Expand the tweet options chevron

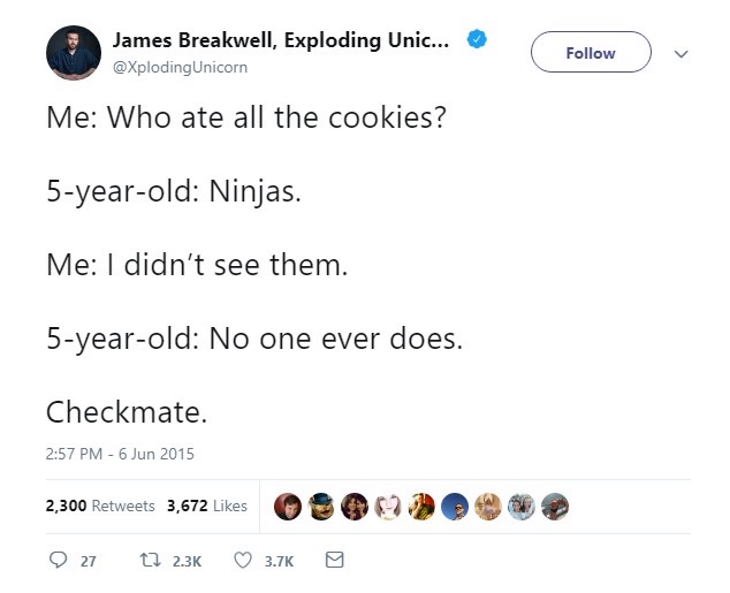click(x=683, y=53)
